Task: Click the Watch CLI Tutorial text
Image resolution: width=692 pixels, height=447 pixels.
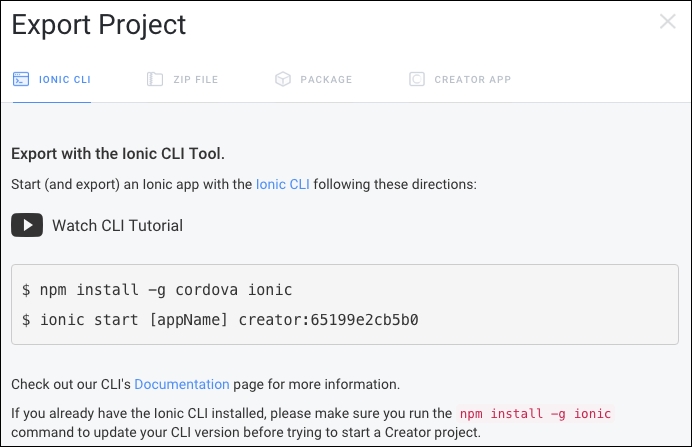Action: [x=117, y=225]
